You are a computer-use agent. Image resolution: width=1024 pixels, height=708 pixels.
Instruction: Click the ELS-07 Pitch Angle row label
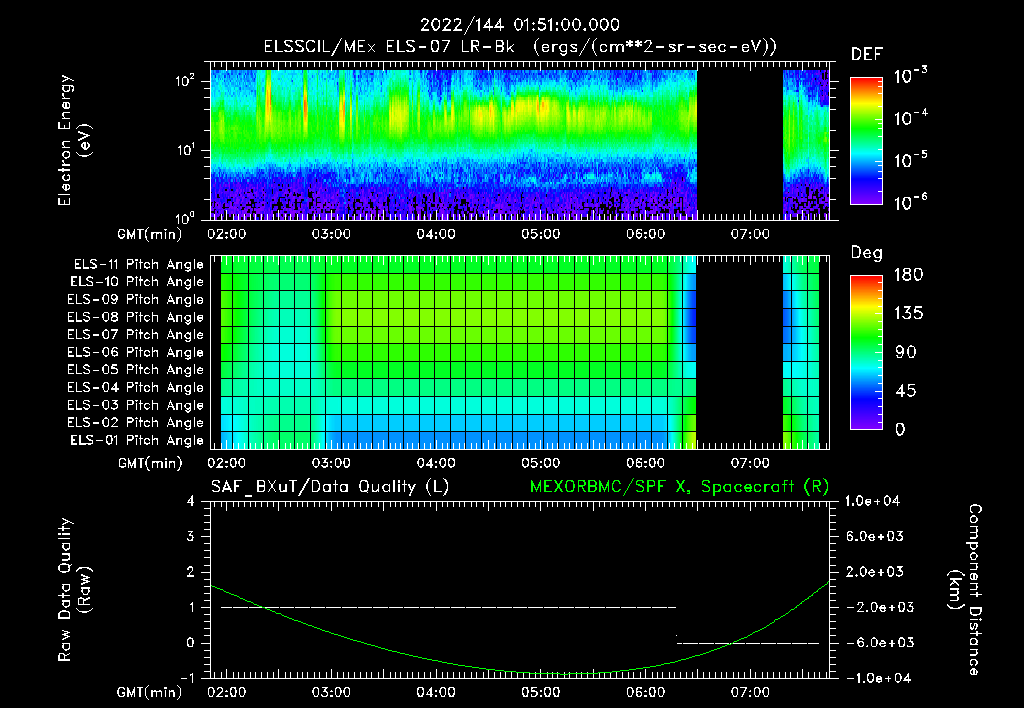coord(136,334)
